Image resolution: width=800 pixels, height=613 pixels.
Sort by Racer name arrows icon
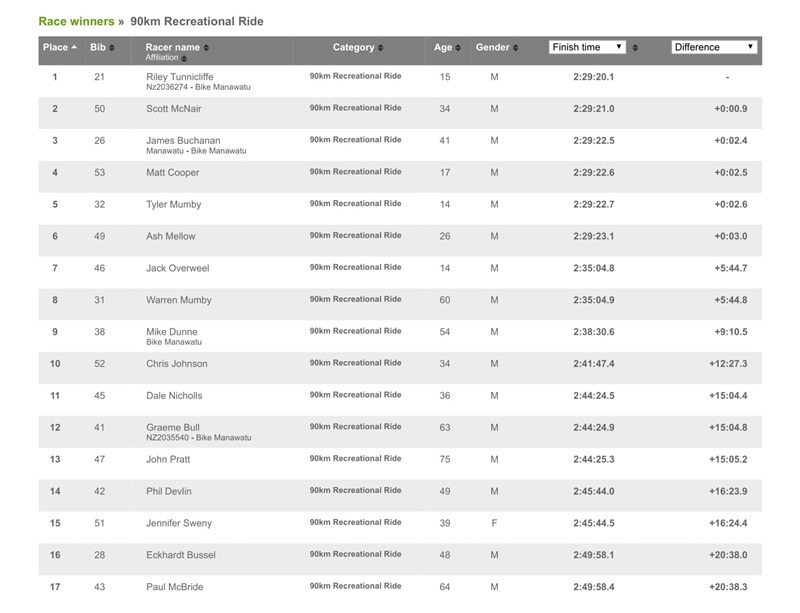[x=207, y=48]
